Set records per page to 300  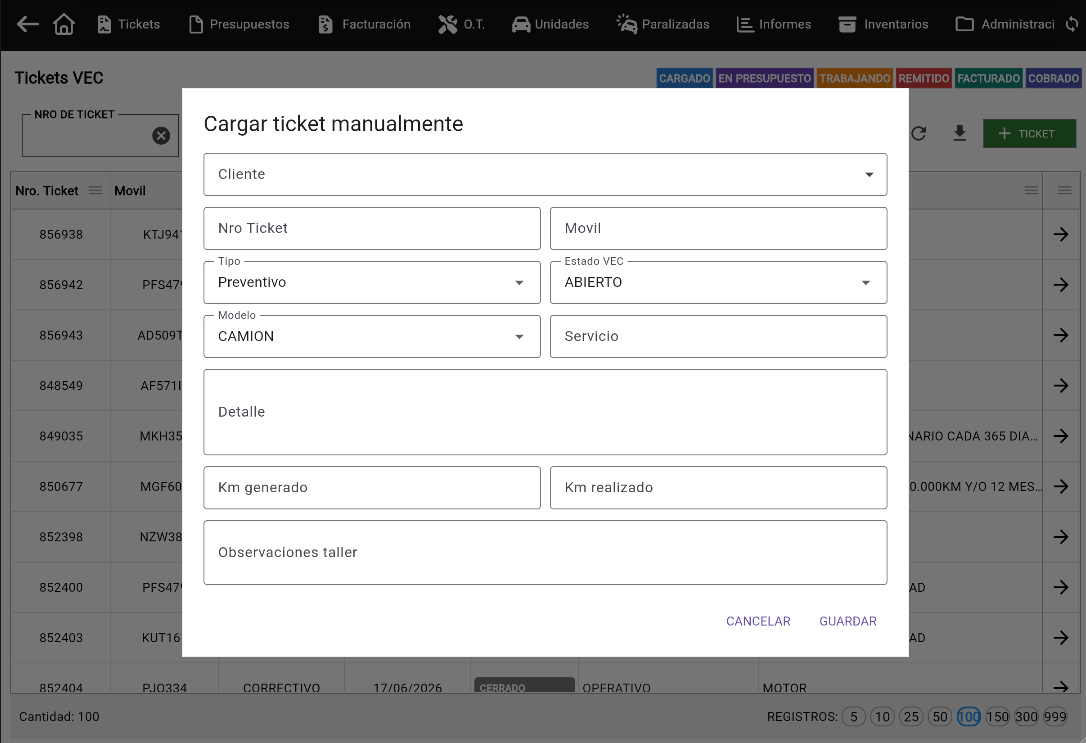[x=1026, y=717]
